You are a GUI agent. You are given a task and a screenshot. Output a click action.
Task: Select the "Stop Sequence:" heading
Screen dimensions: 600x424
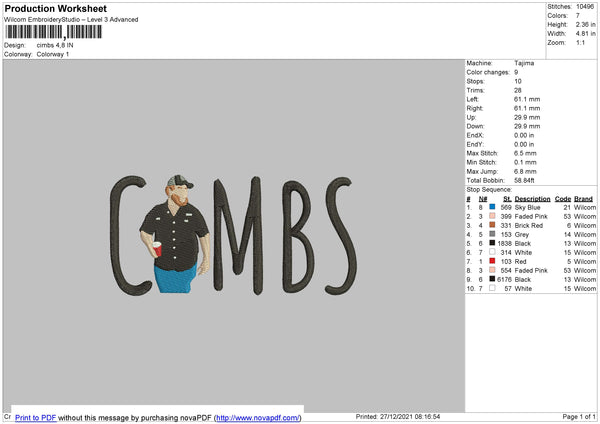coord(489,190)
